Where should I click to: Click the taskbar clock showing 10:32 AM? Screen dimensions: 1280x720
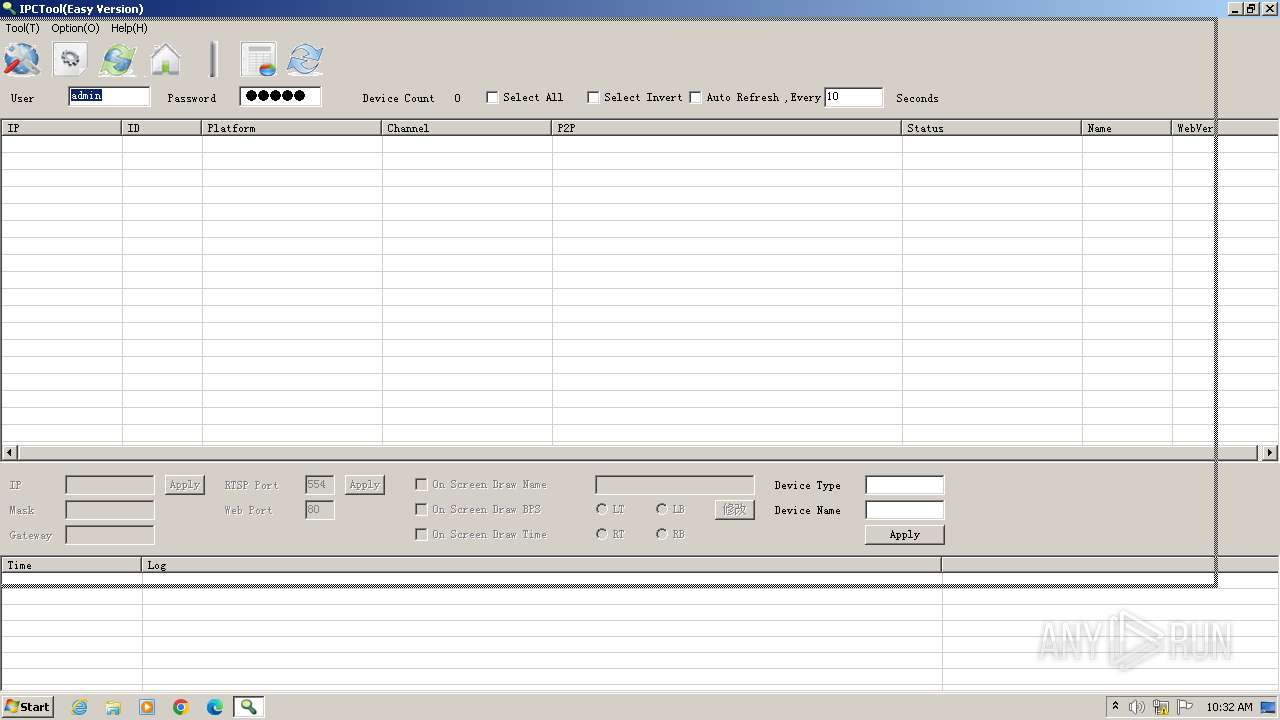pos(1229,707)
